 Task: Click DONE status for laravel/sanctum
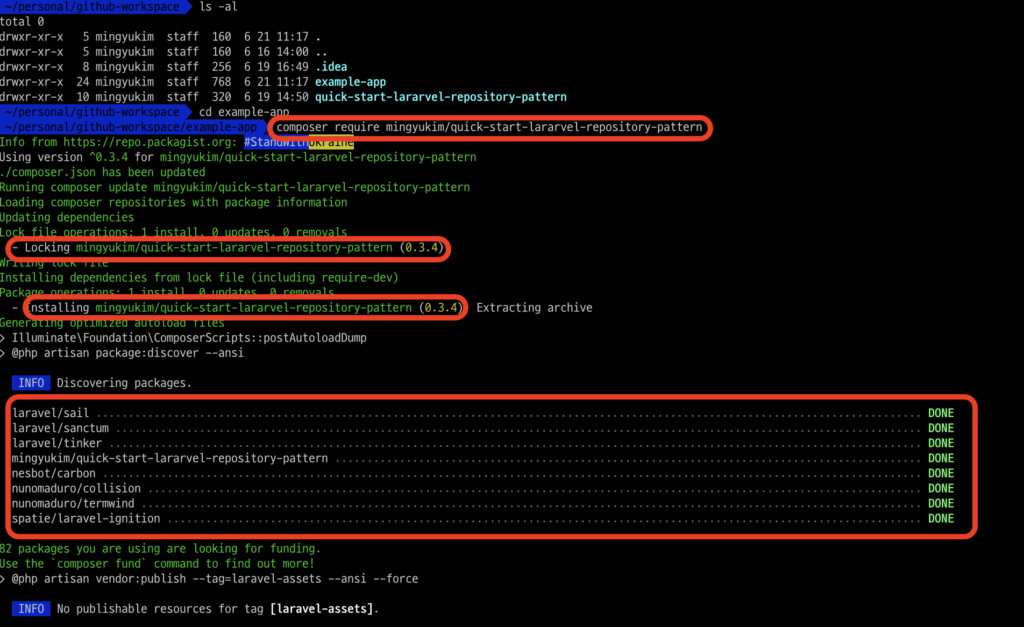click(941, 428)
